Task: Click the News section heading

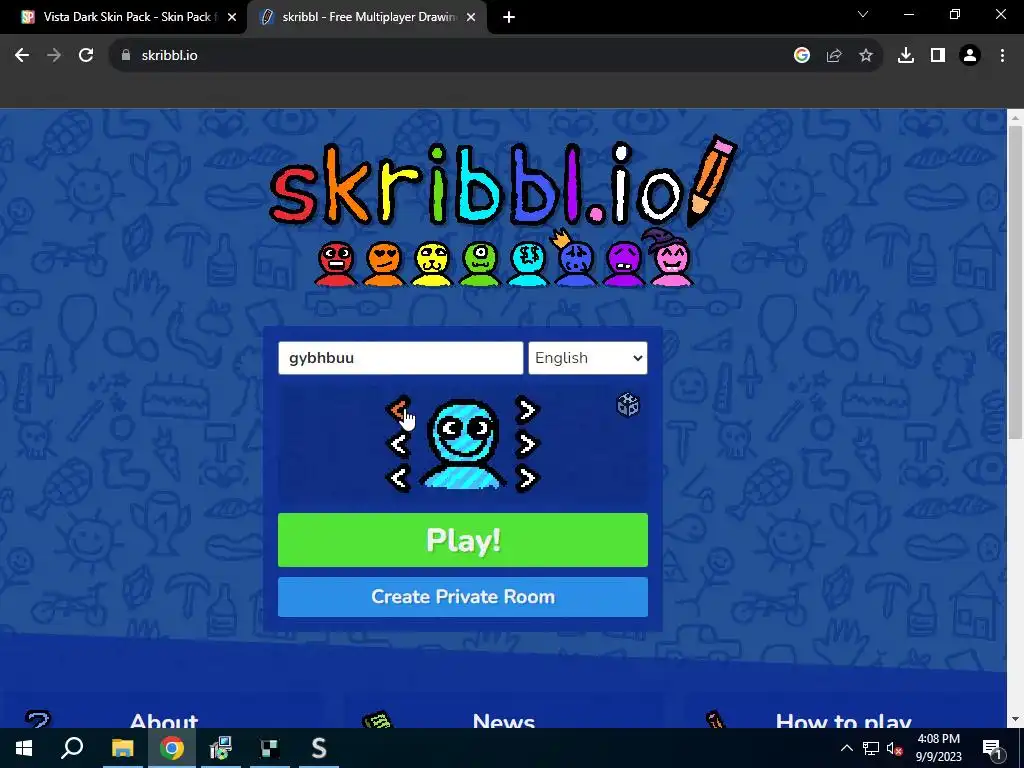Action: 504,720
